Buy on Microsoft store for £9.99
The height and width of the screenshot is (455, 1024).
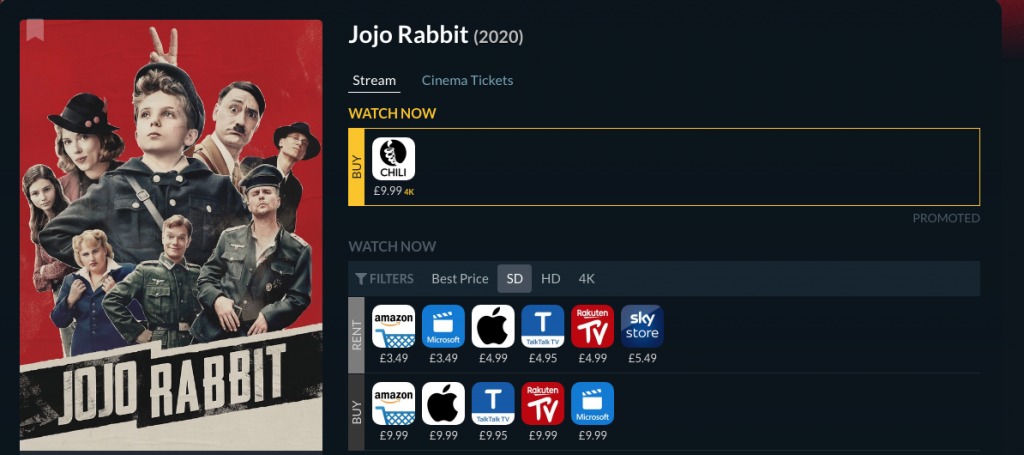coord(592,403)
